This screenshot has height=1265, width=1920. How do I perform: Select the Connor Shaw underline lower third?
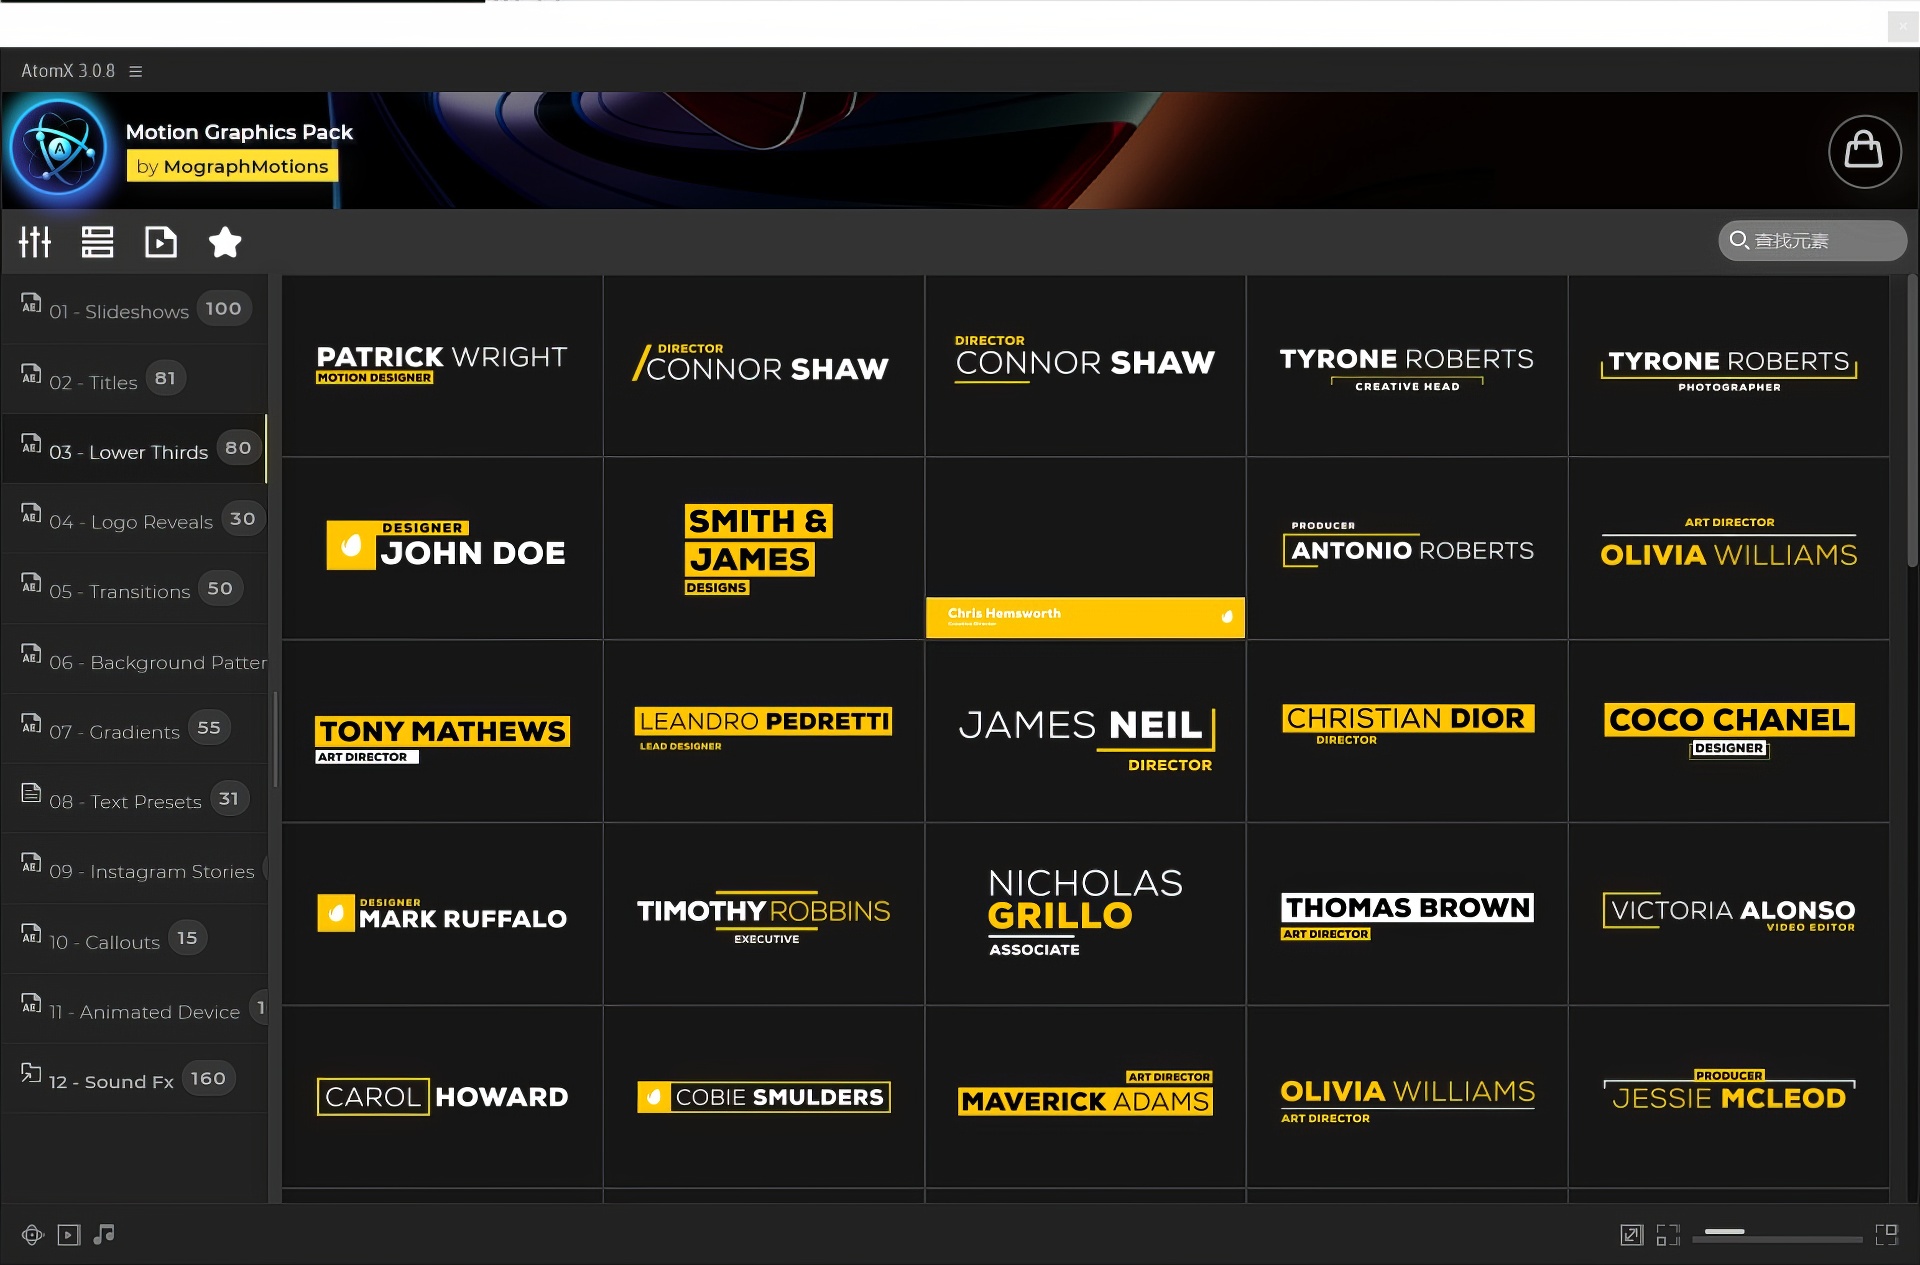click(1086, 366)
